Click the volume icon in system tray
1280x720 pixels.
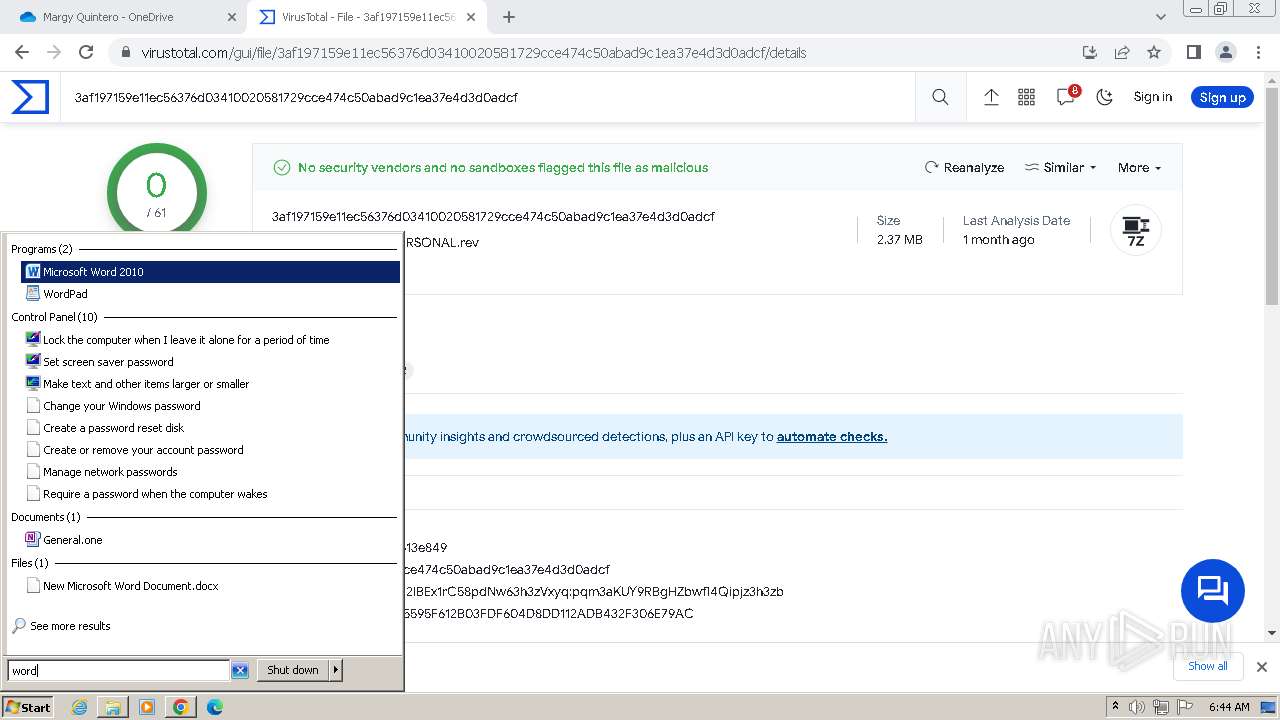click(1136, 707)
